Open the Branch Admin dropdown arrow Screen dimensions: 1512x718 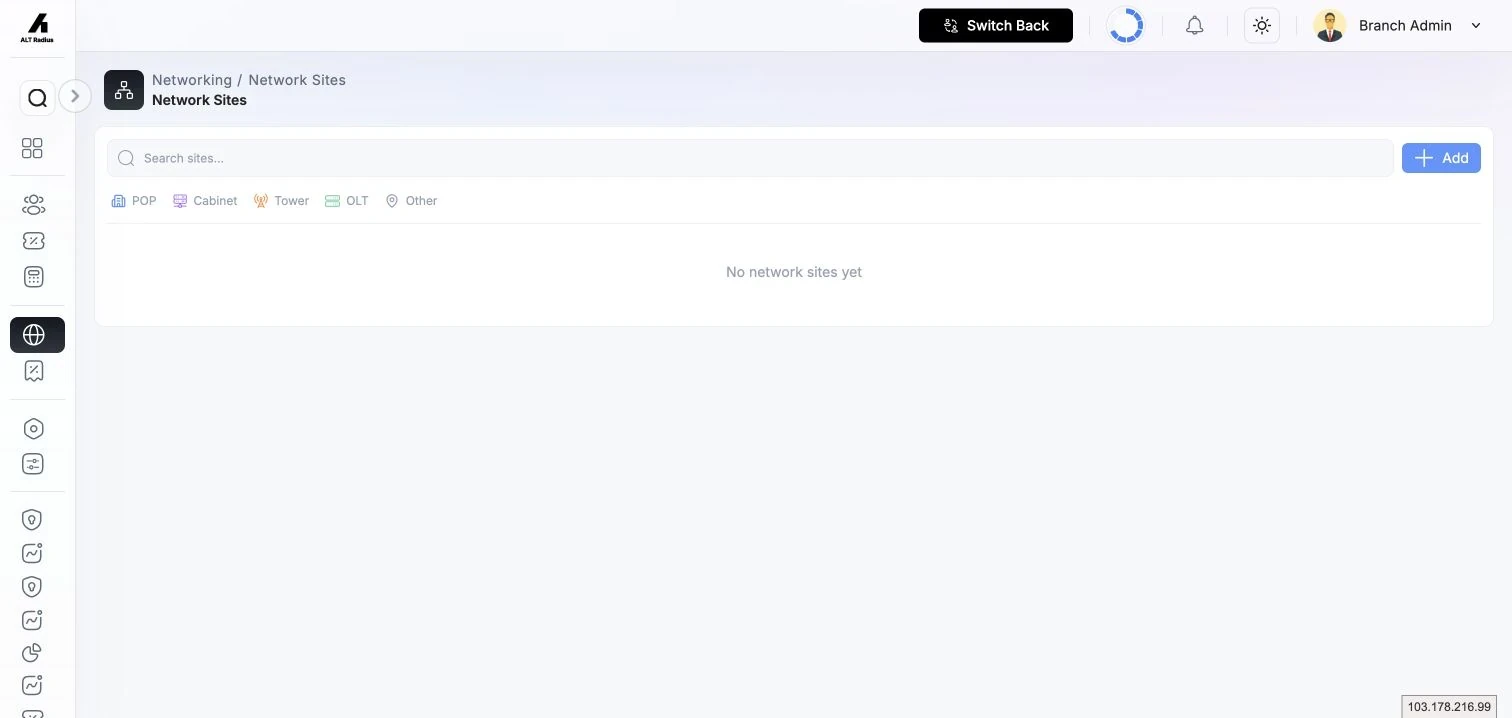pyautogui.click(x=1476, y=26)
